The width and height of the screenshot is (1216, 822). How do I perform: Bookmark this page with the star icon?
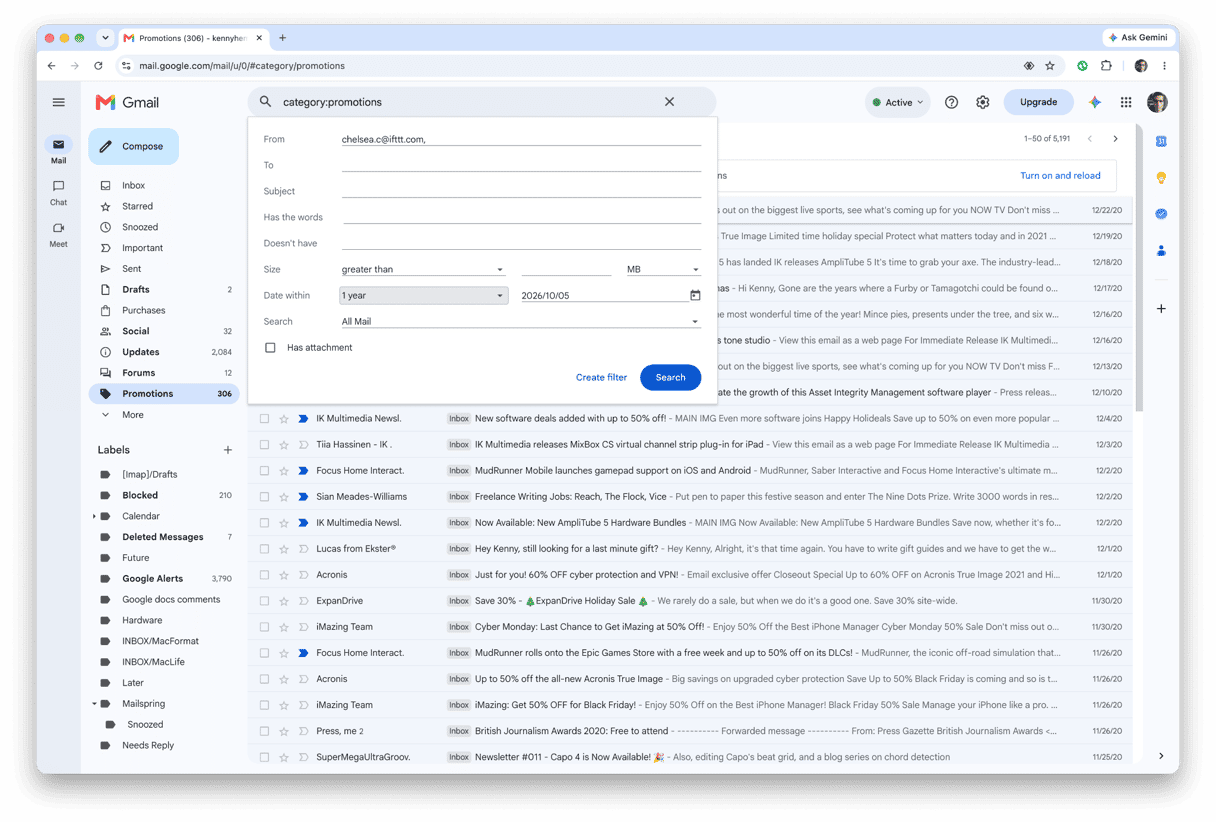pos(1050,66)
